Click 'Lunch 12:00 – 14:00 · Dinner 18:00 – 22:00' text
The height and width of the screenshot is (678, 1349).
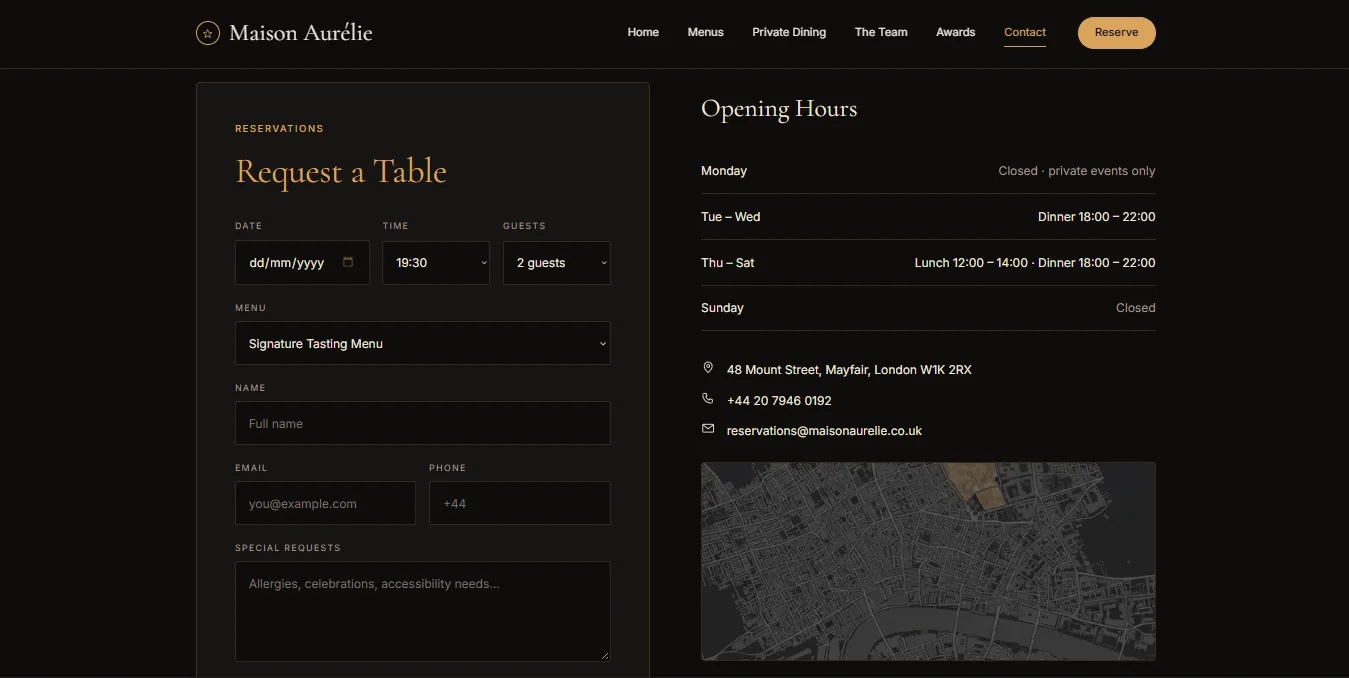click(x=1035, y=263)
